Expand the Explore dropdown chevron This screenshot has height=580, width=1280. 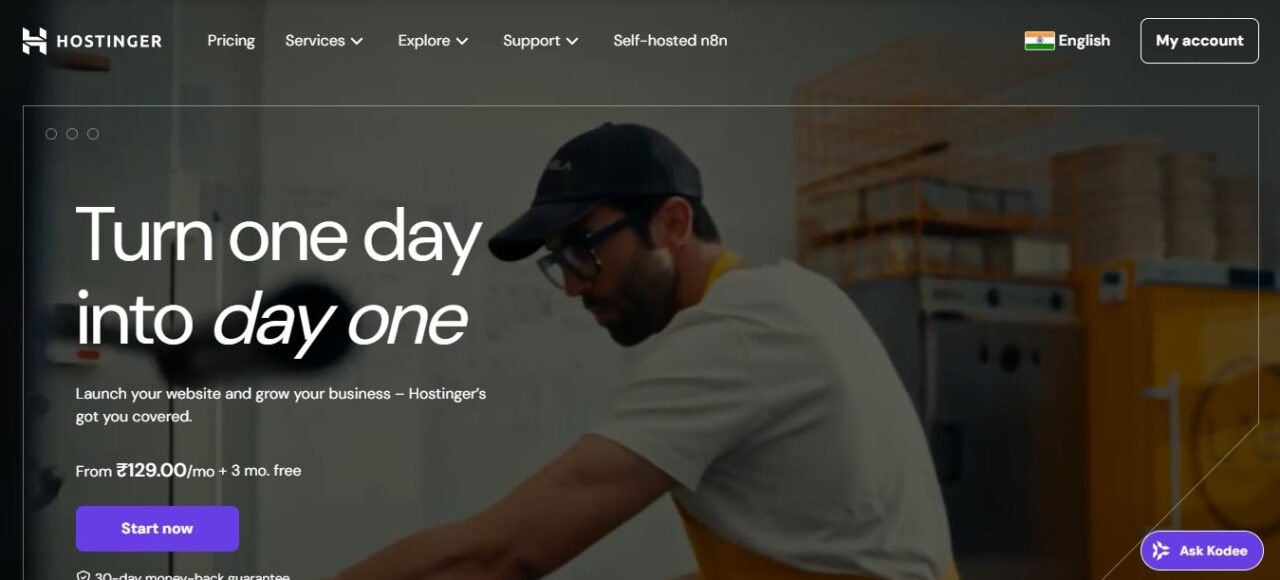click(462, 41)
